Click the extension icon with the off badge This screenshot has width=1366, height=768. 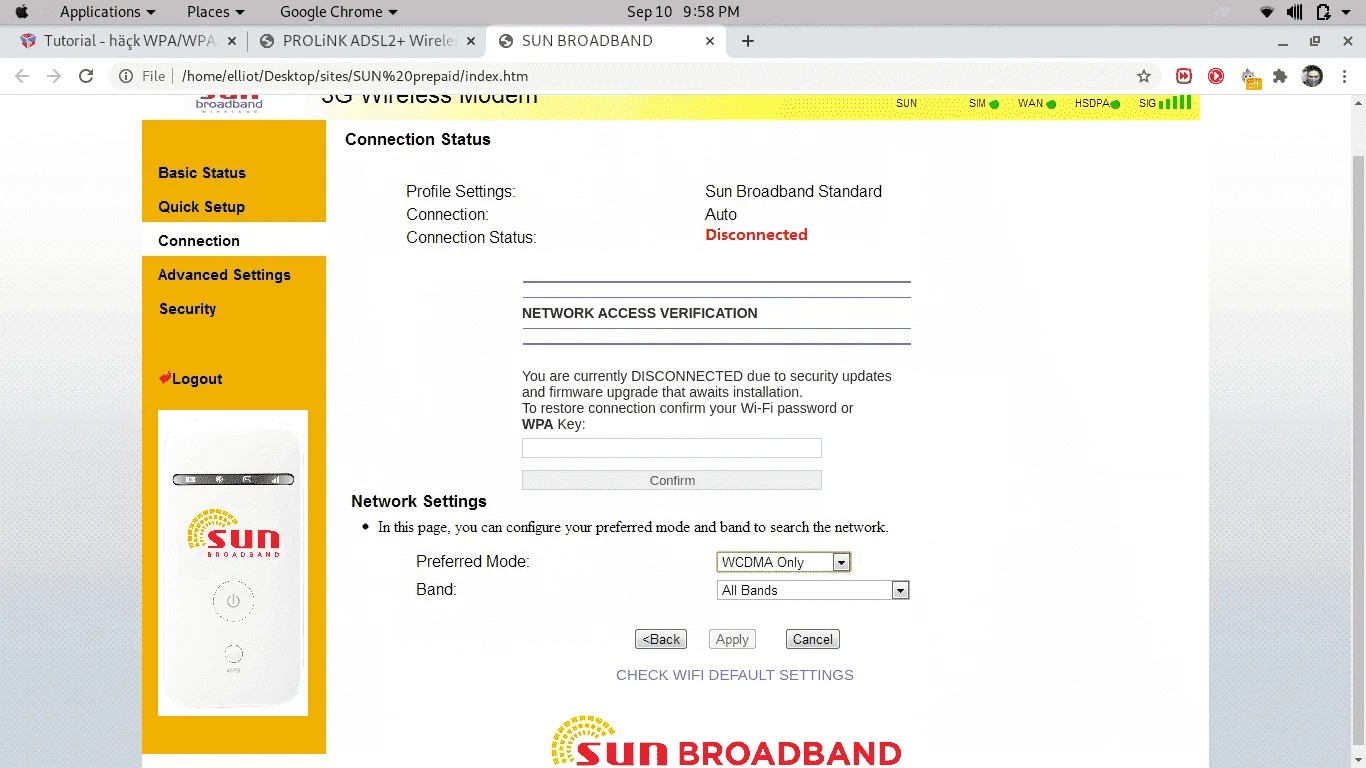point(1250,78)
